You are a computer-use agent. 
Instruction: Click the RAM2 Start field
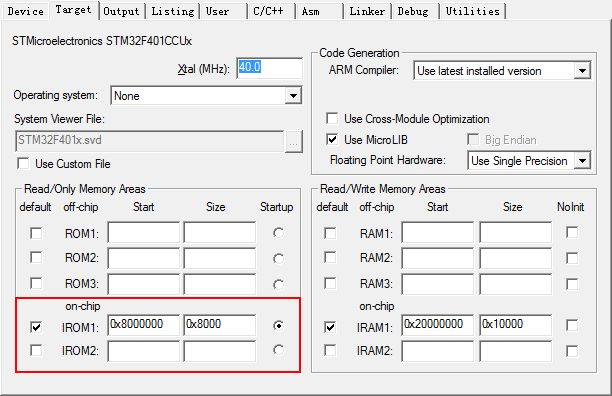438,258
